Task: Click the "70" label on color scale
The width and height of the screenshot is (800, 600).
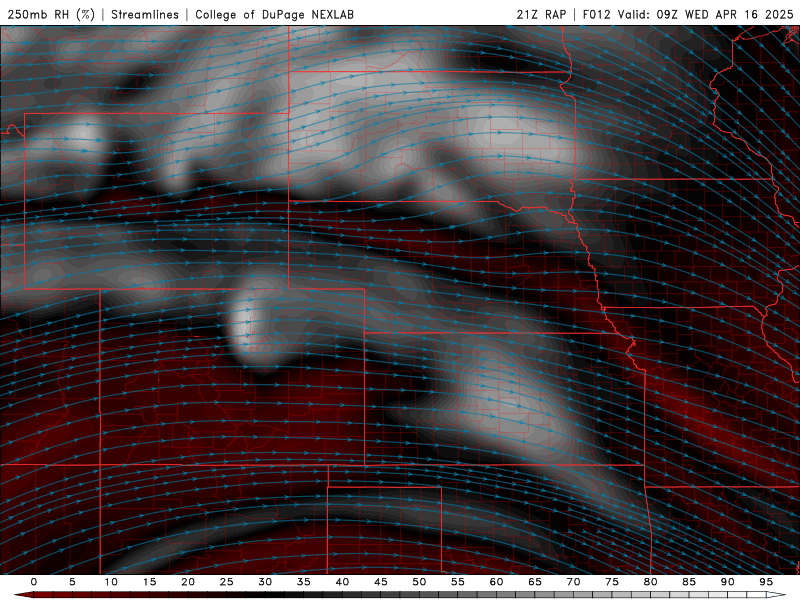Action: coord(573,582)
